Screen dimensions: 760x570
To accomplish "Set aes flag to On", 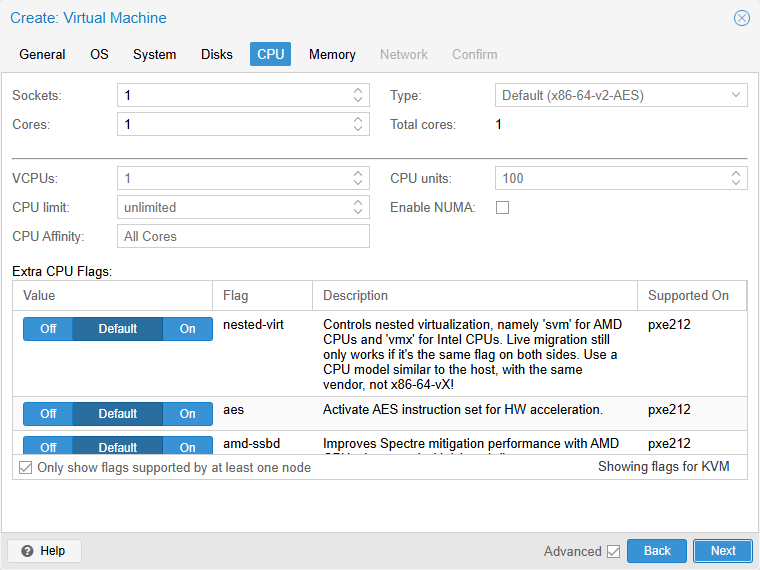I will 188,413.
